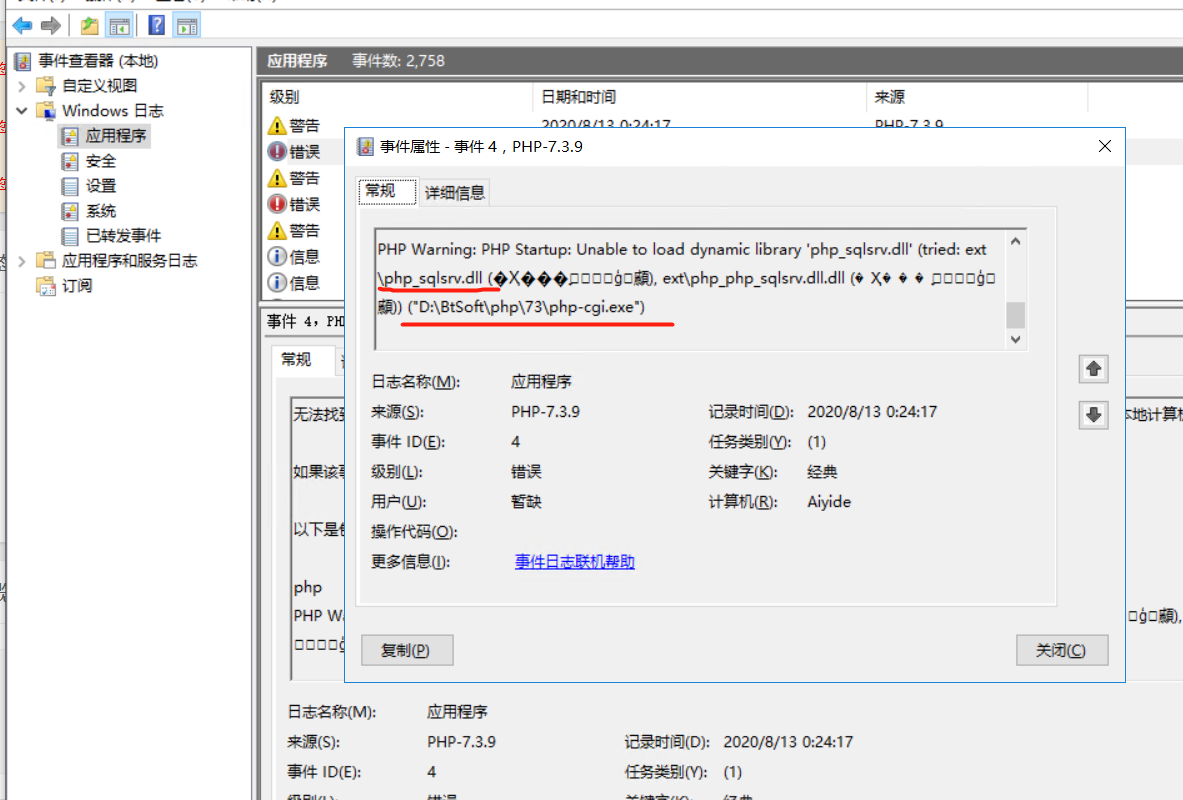Click the third 警告 row's warning icon

coord(277,230)
